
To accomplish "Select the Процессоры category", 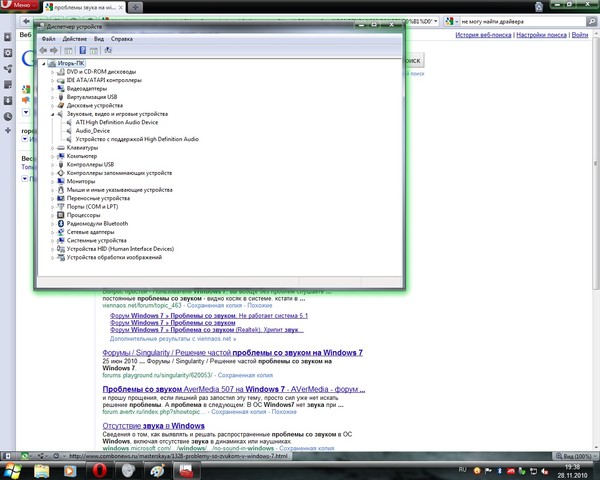I will click(83, 215).
